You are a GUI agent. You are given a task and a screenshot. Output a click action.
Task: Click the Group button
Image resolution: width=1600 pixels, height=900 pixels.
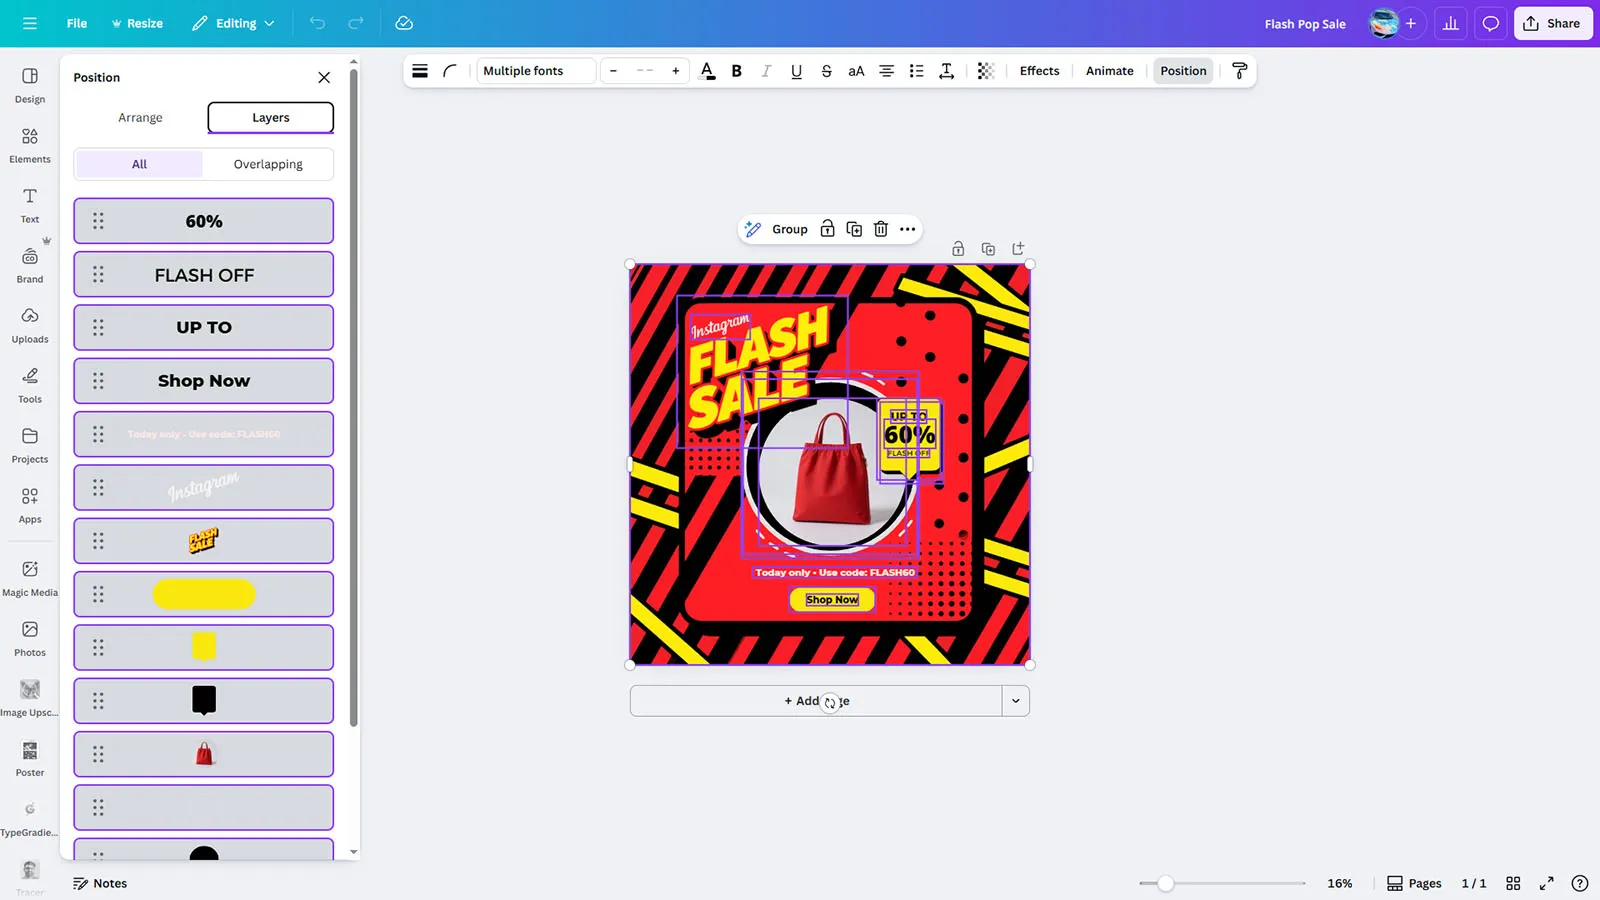pyautogui.click(x=789, y=229)
